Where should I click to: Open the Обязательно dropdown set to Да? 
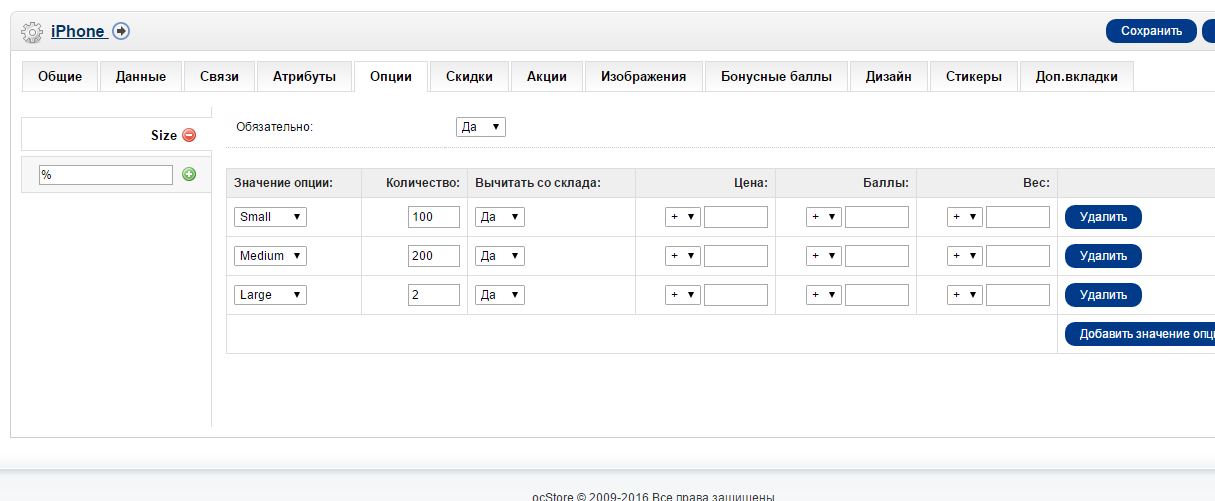481,127
